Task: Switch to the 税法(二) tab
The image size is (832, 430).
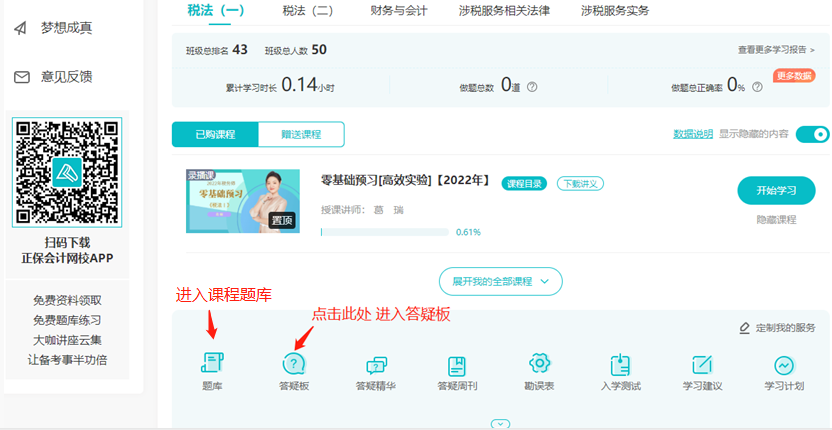Action: click(308, 11)
